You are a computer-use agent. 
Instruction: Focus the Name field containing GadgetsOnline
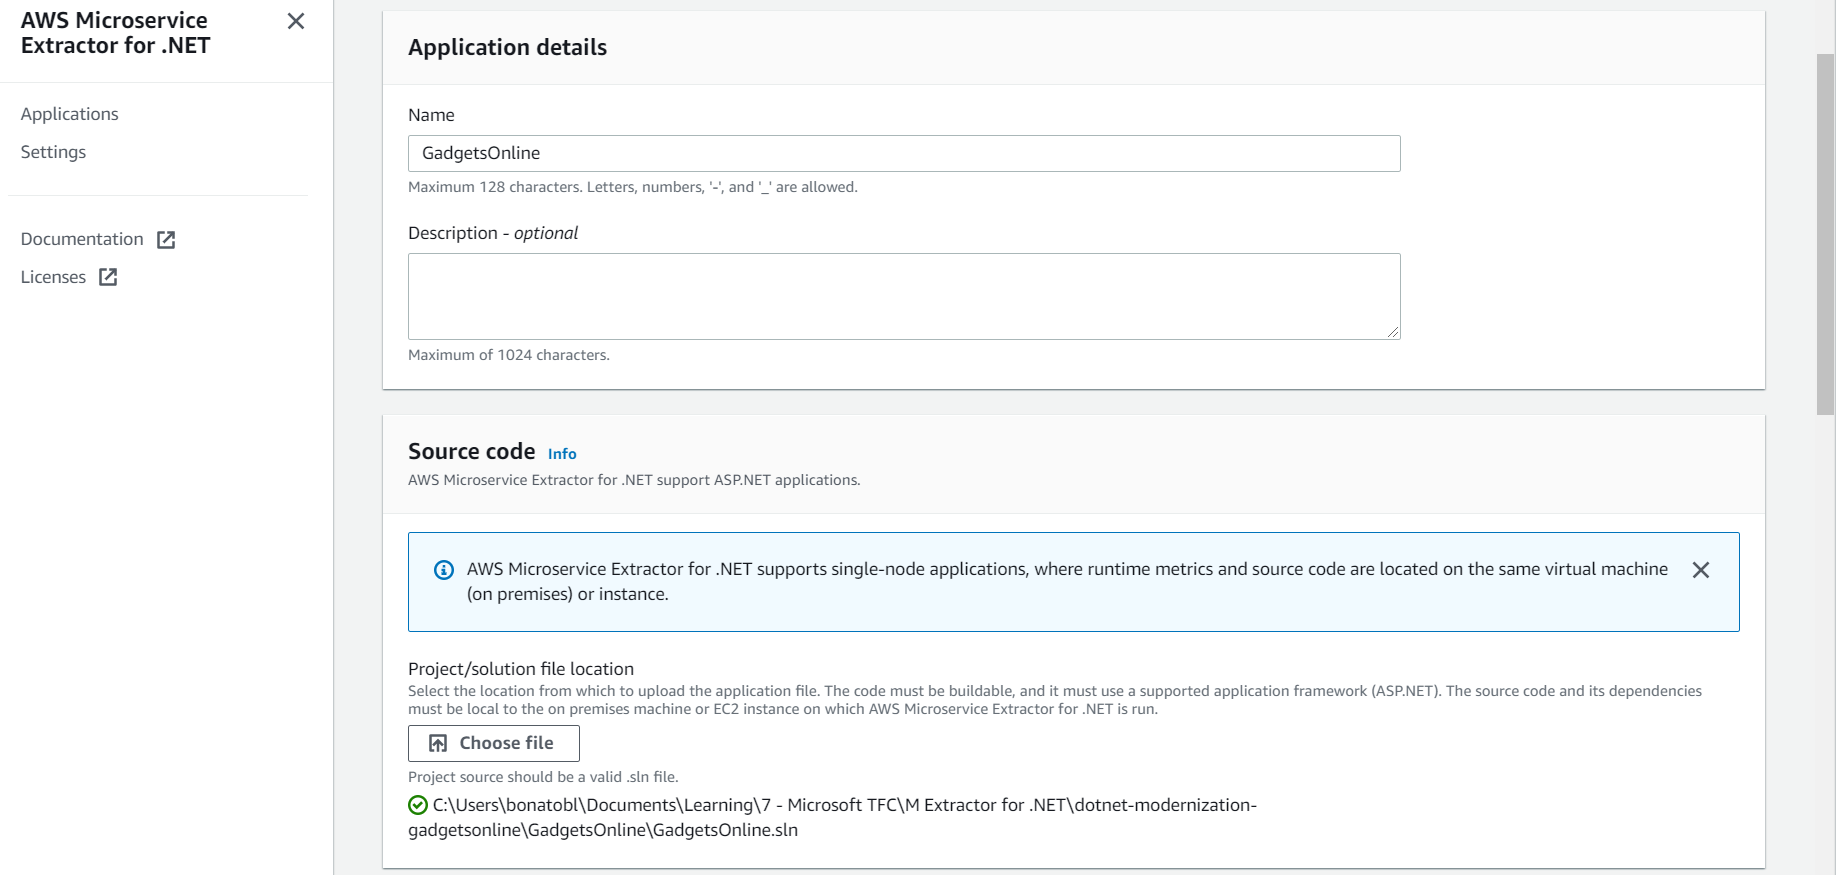[x=903, y=153]
